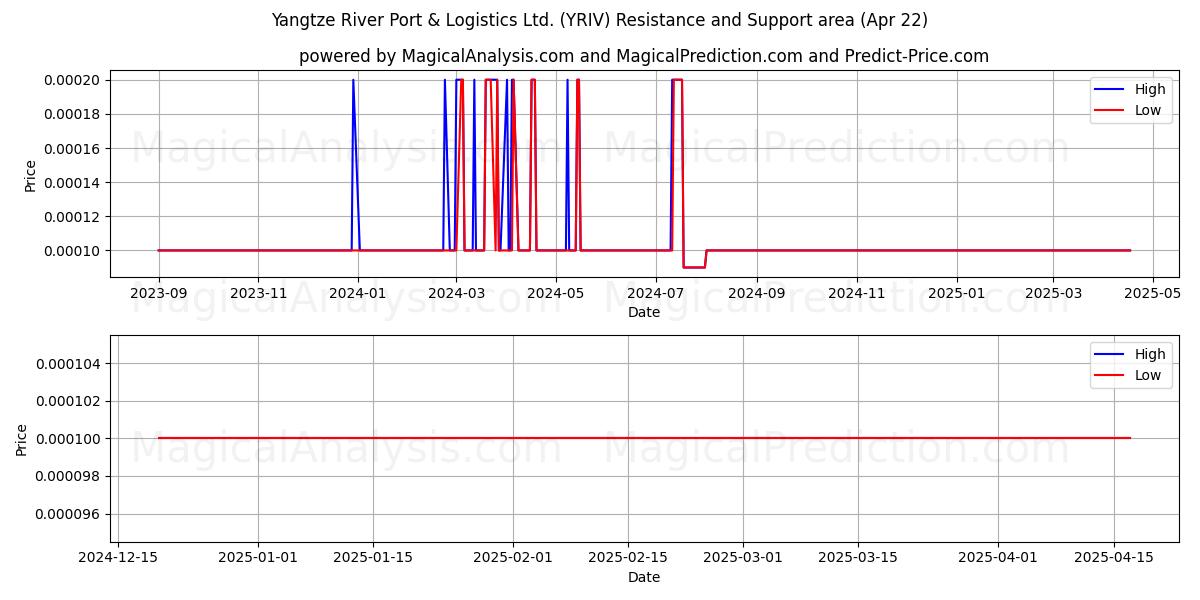Click the 2023-09 x-axis tick label
Image resolution: width=1200 pixels, height=600 pixels.
coord(159,293)
